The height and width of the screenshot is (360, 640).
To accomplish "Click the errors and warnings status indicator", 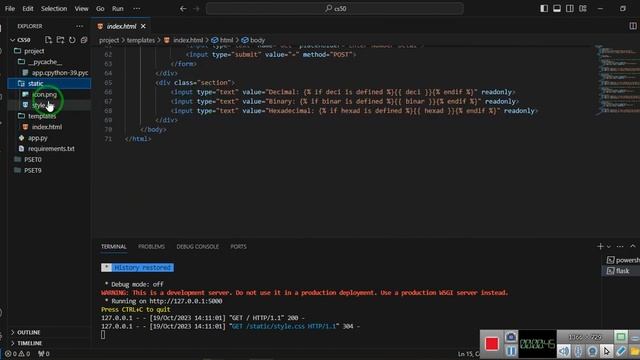I will point(18,354).
